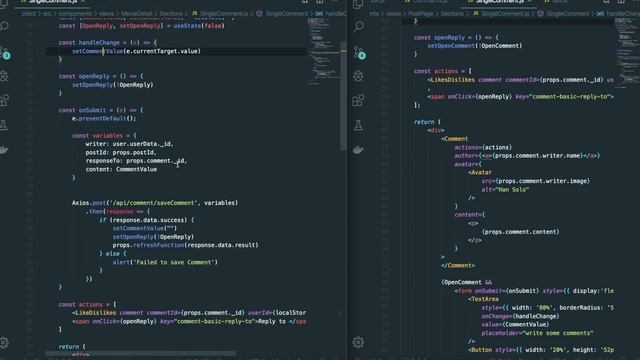Open Extensions view in right window
Screen dimensions: 640x360
[358, 100]
